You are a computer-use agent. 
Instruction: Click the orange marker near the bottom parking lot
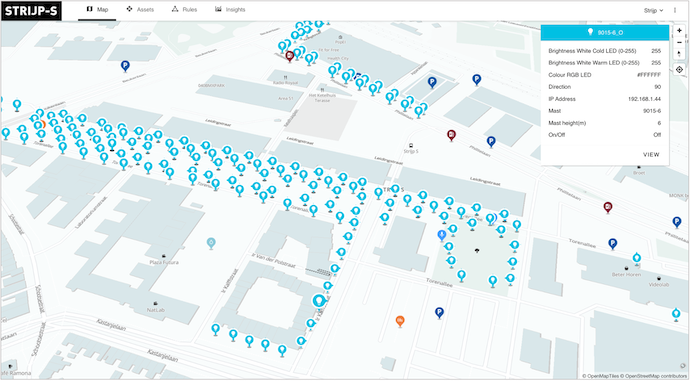point(400,321)
